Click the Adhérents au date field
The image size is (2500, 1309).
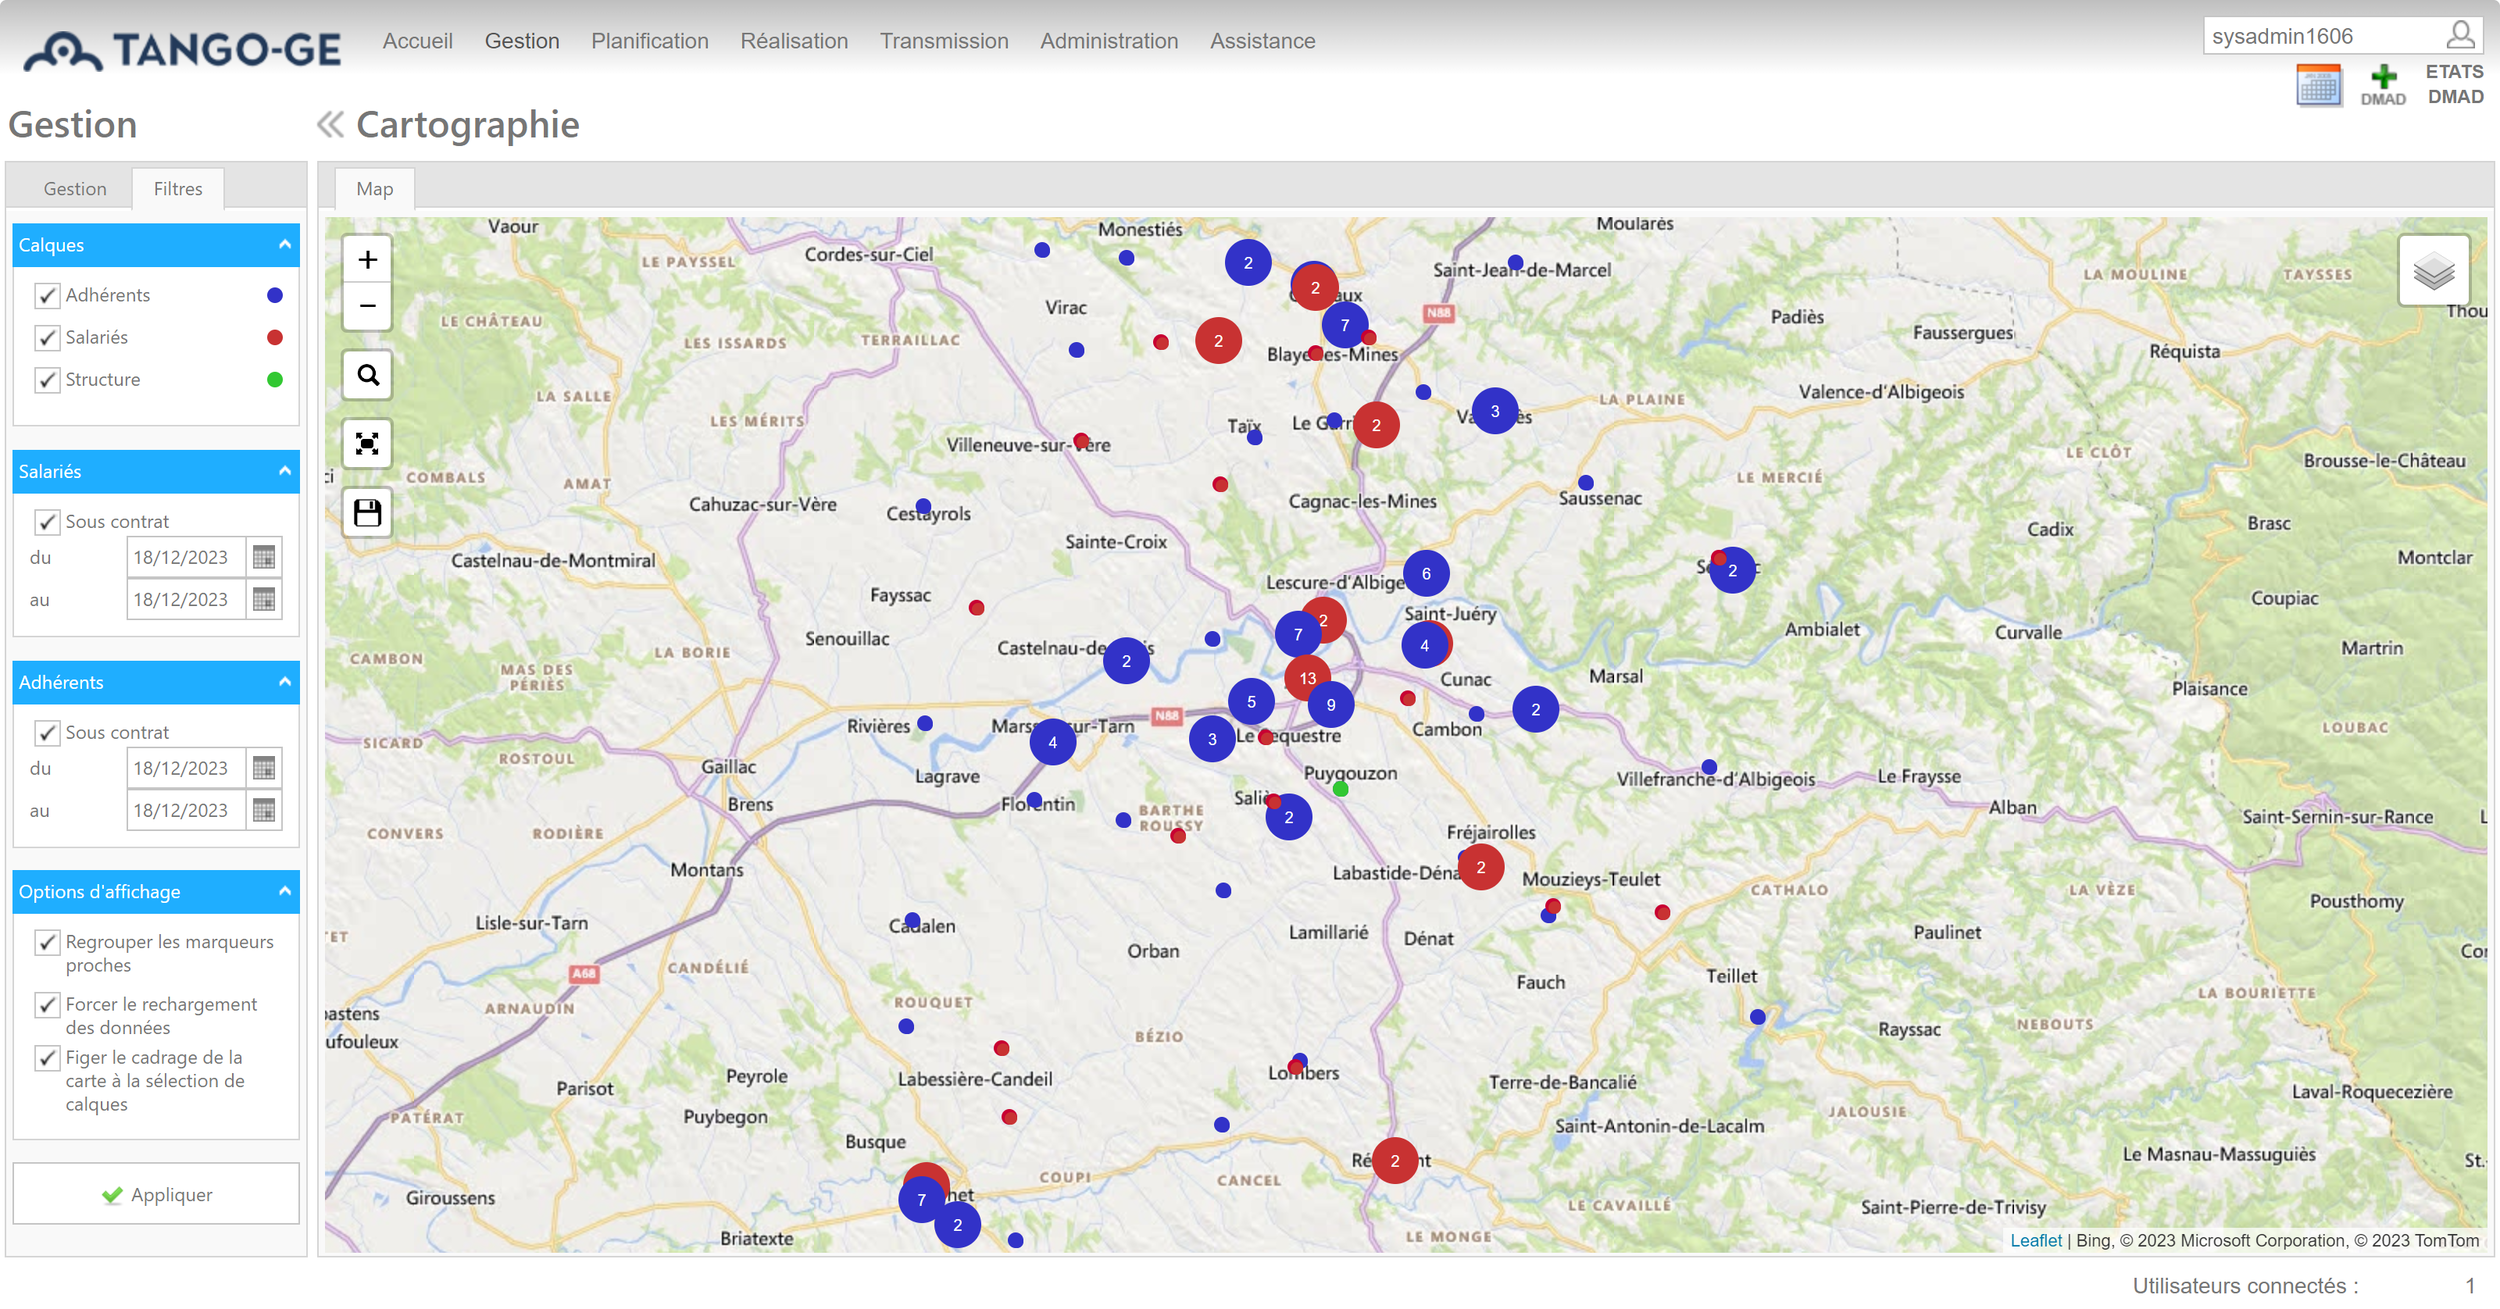(x=186, y=810)
